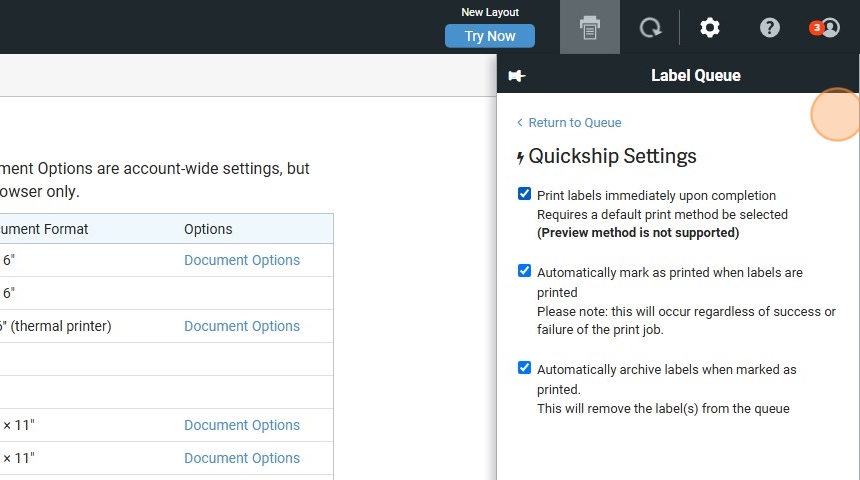The height and width of the screenshot is (480, 860).
Task: Click the refresh icon in top bar
Action: pos(650,28)
